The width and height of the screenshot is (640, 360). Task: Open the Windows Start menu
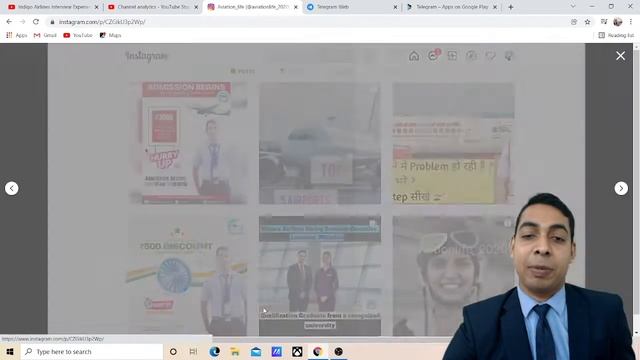tap(10, 351)
